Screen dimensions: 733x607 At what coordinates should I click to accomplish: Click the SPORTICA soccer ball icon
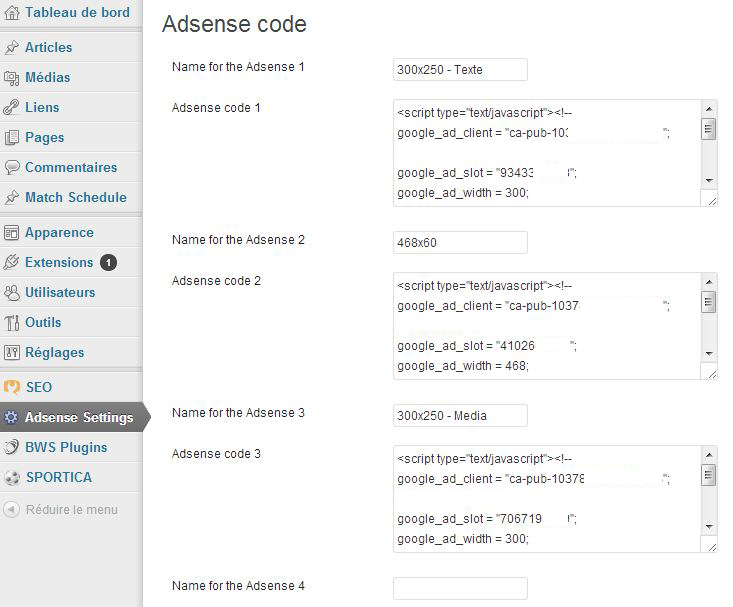[12, 477]
